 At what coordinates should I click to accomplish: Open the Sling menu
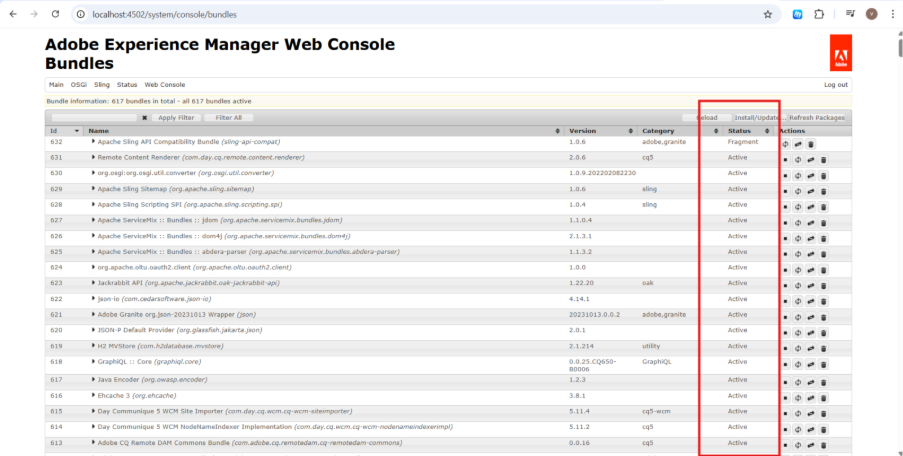coord(102,85)
